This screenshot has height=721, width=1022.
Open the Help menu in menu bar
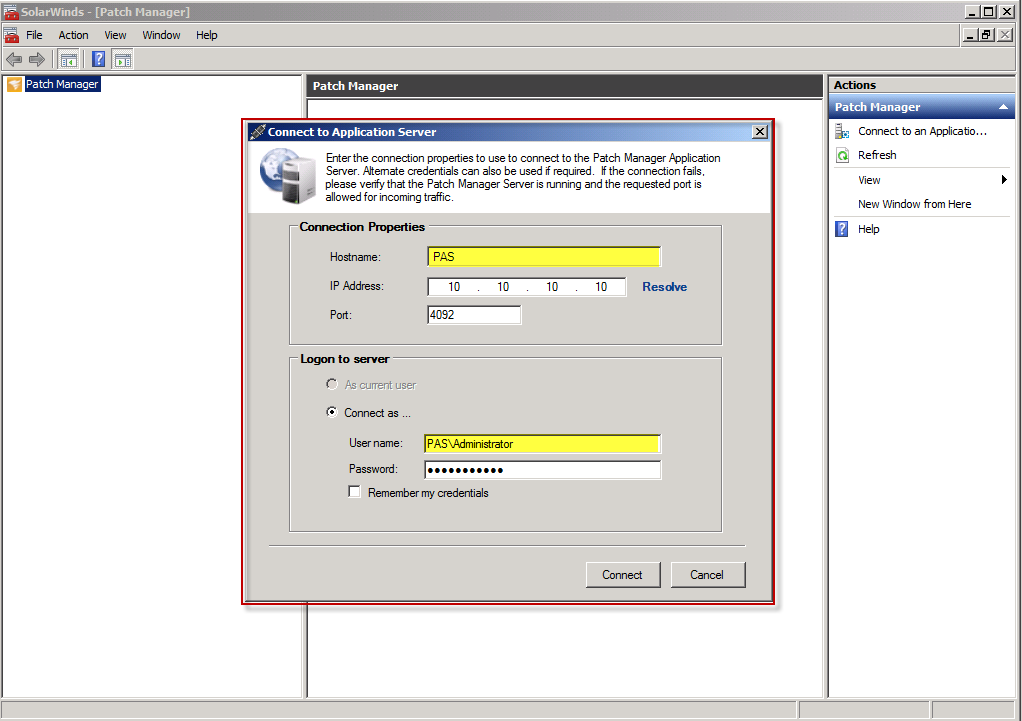[x=207, y=35]
